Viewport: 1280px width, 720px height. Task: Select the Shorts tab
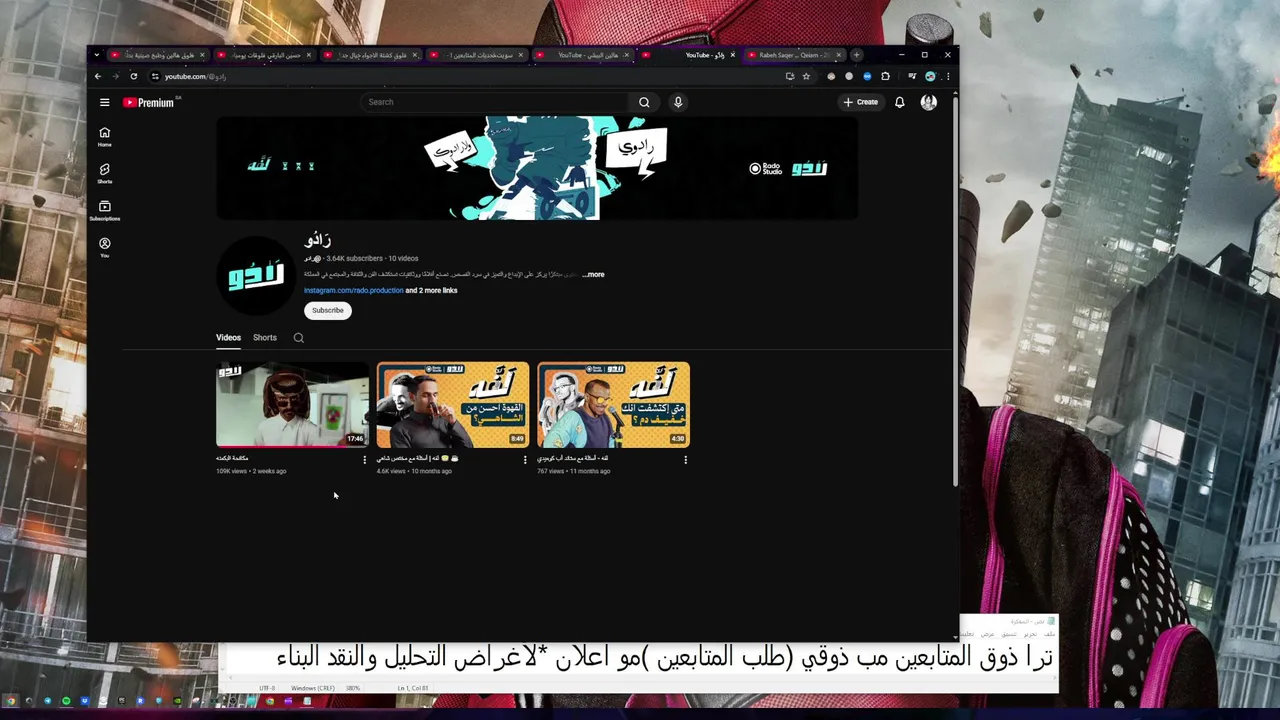(x=265, y=338)
